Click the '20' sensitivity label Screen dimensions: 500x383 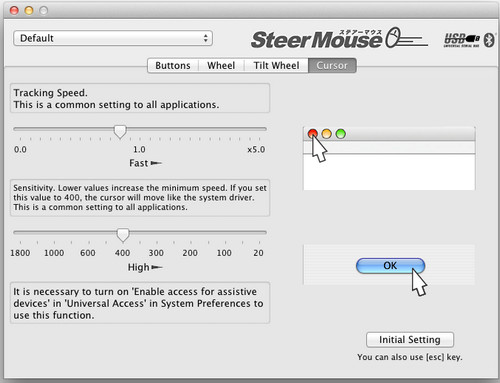pyautogui.click(x=258, y=253)
